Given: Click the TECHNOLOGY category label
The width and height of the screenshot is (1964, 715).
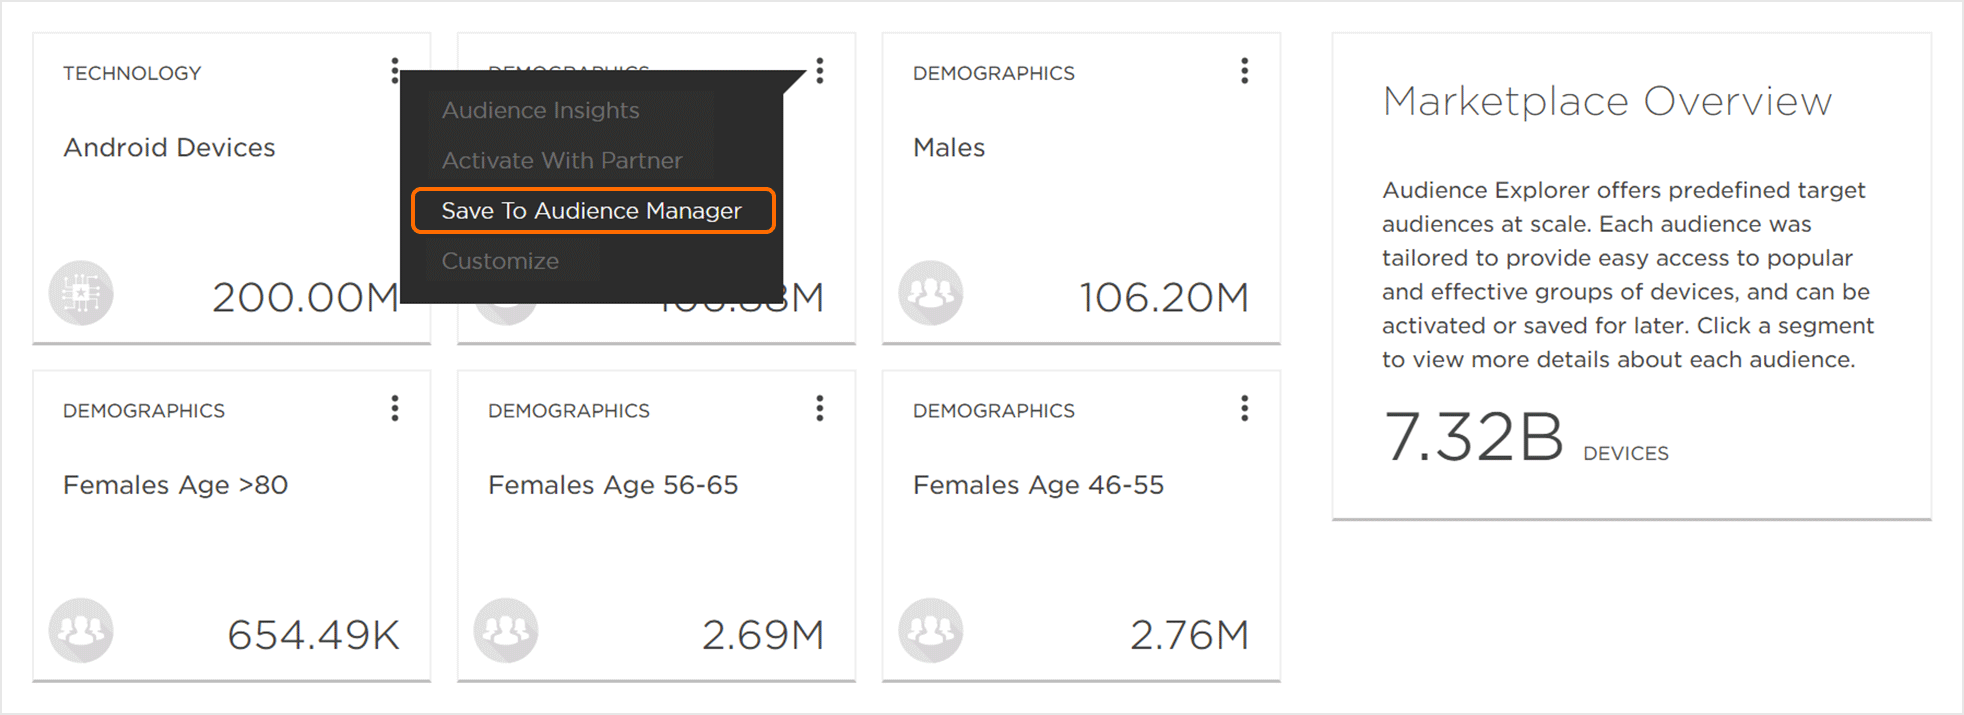Looking at the screenshot, I should [132, 73].
